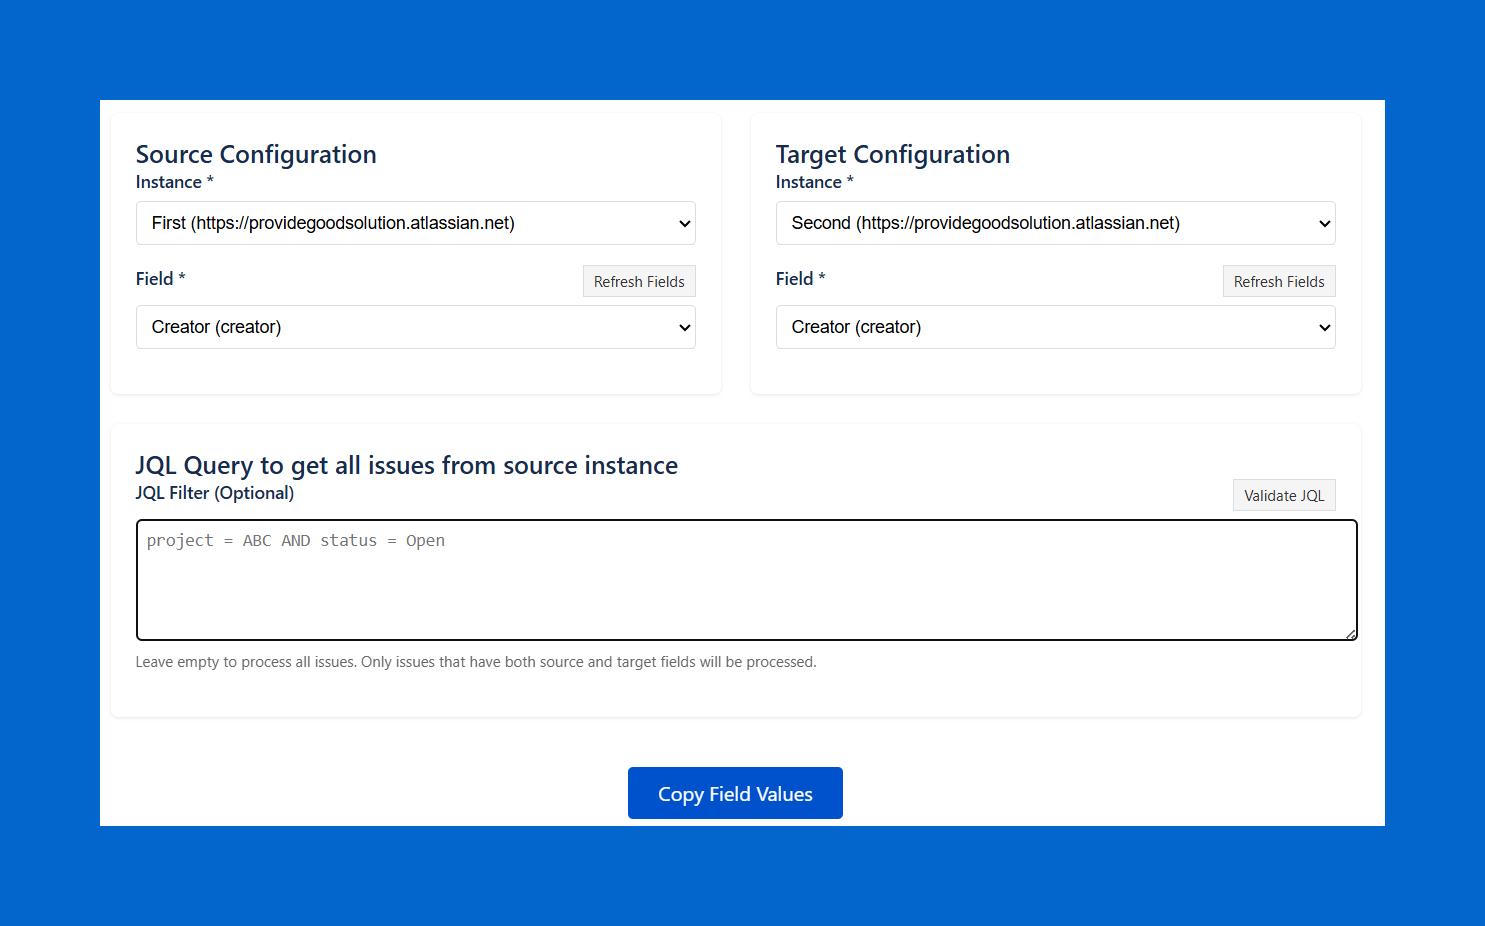Click the Target Configuration heading
The image size is (1485, 926).
892,154
